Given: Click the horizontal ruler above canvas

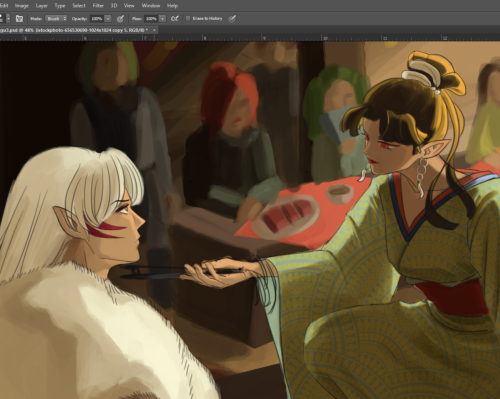Looking at the screenshot, I should (250, 38).
